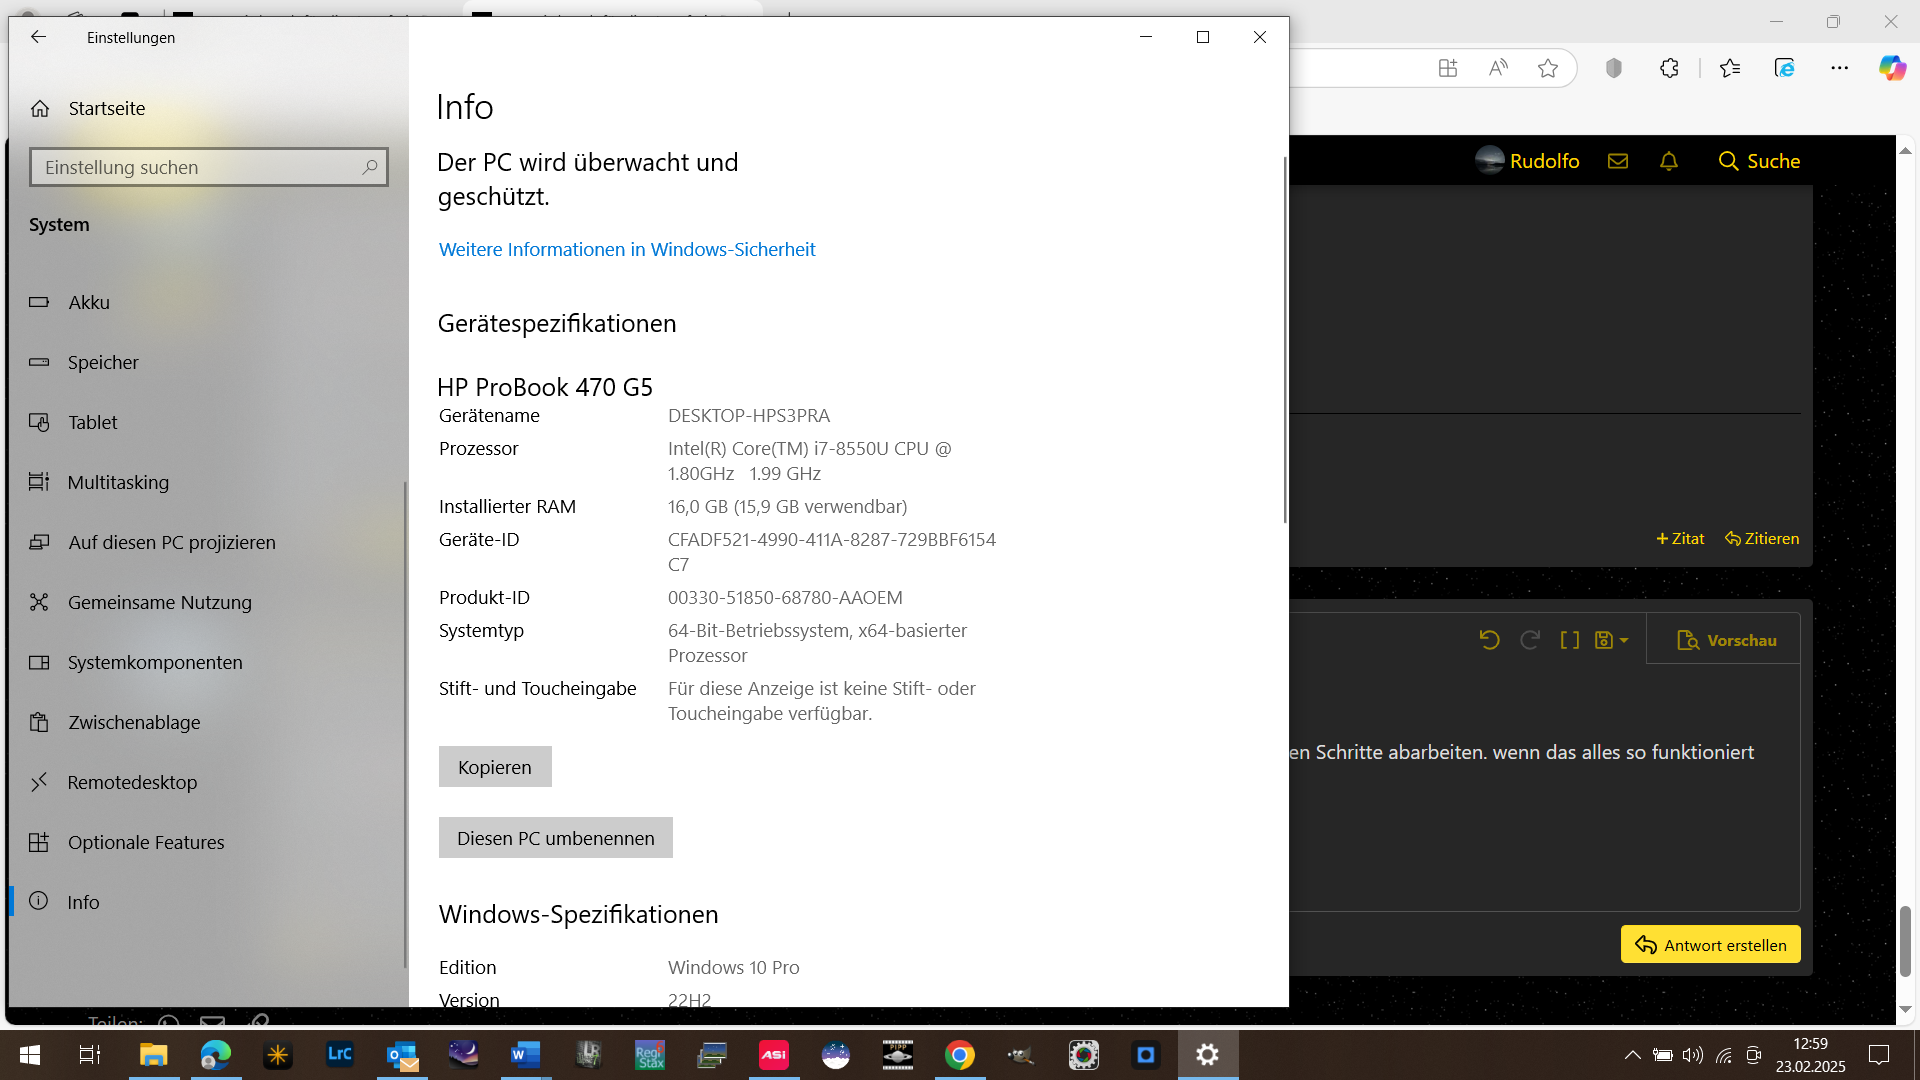Screen dimensions: 1920x1080
Task: Open the save draft dropdown in editor
Action: tap(1612, 640)
